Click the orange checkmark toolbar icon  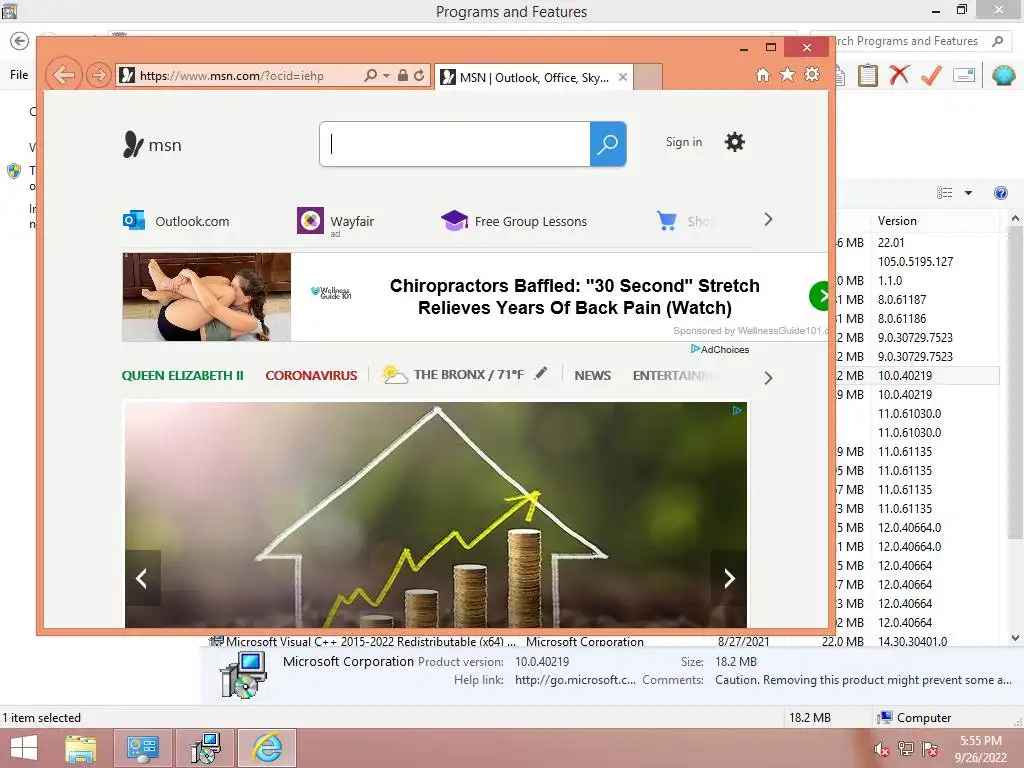point(931,76)
